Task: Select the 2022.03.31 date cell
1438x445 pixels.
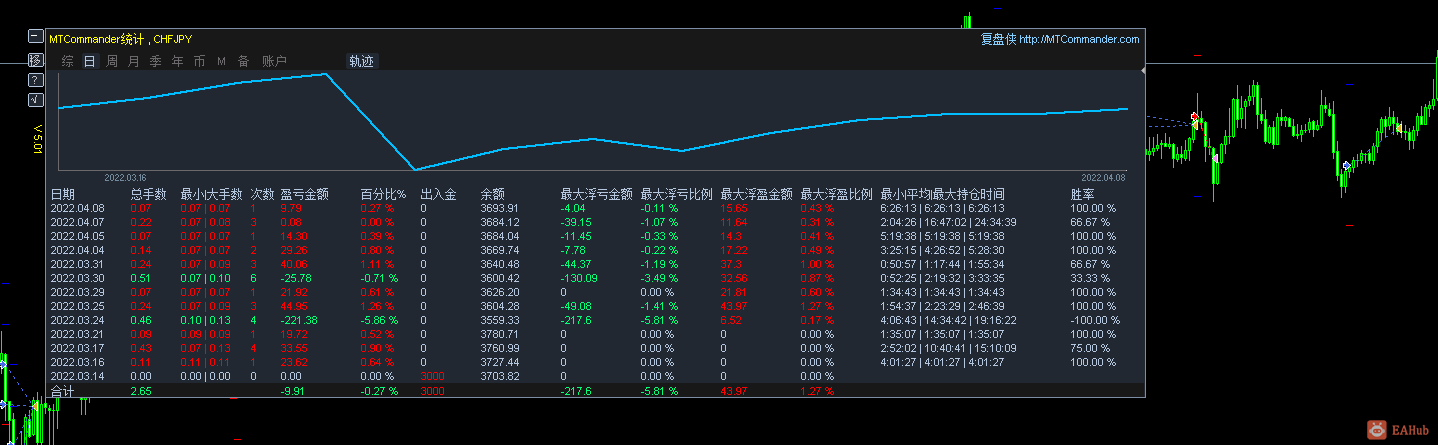Action: [x=77, y=264]
